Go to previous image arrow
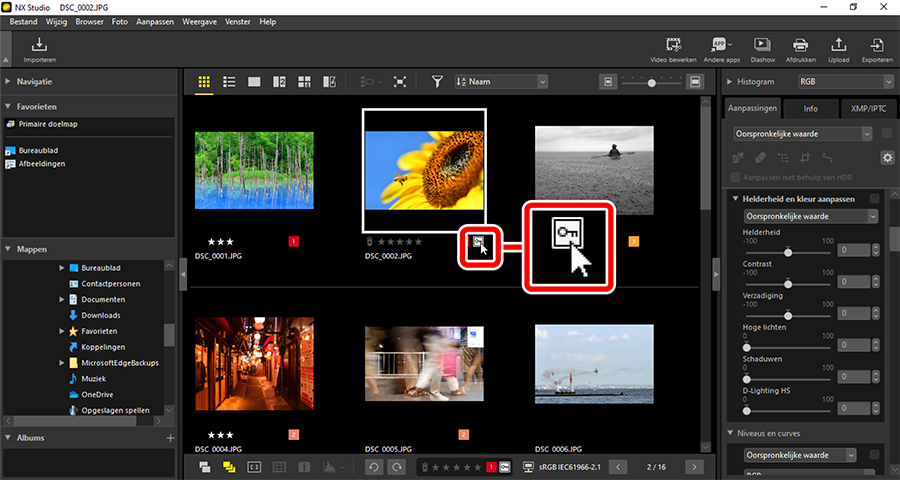Viewport: 900px width, 480px height. pyautogui.click(x=618, y=467)
